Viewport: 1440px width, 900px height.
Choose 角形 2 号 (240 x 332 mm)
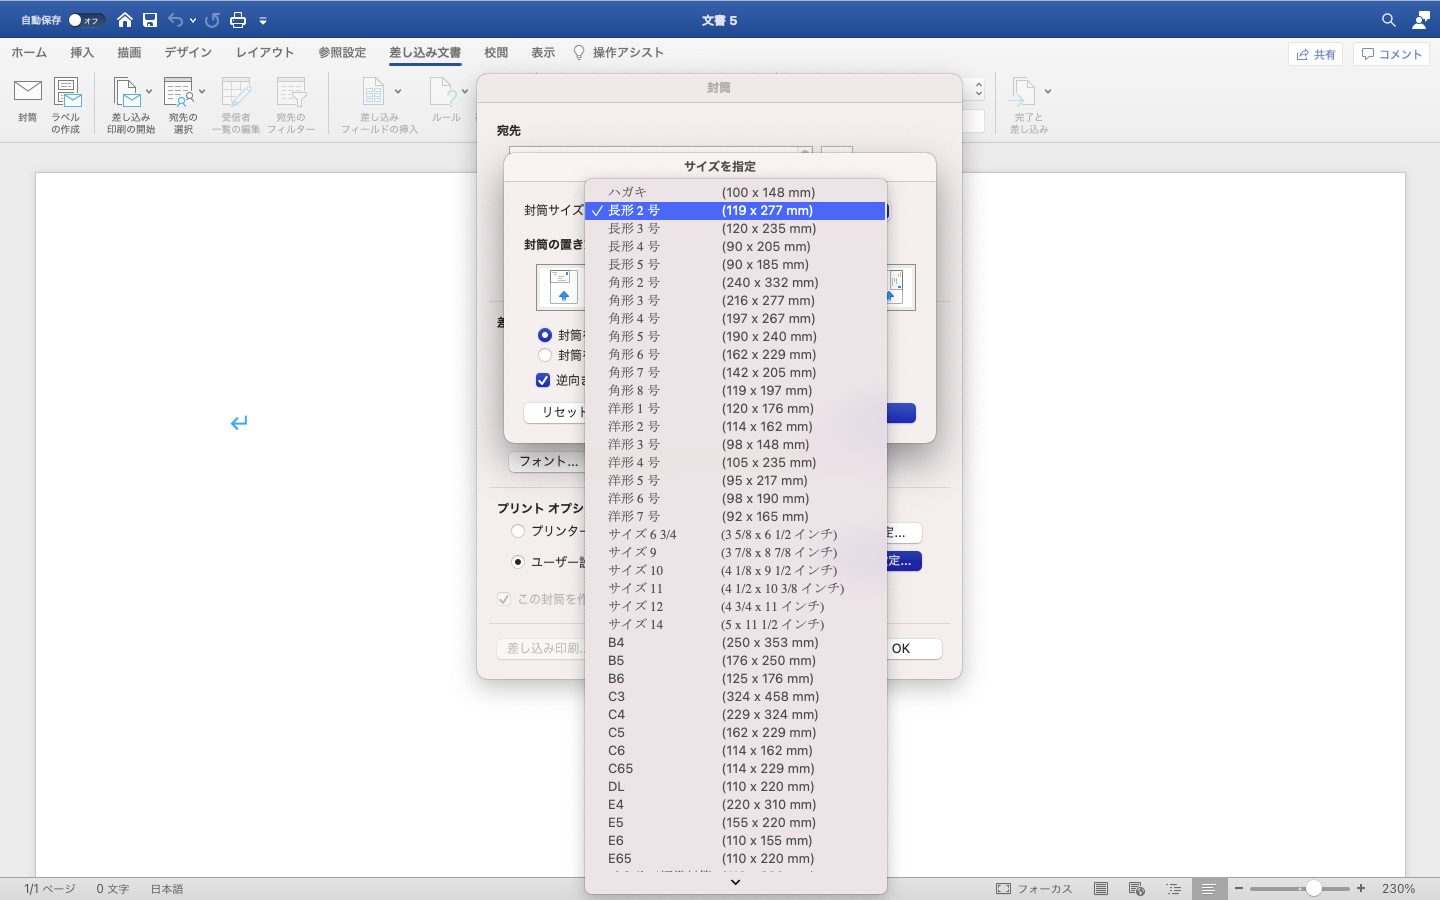tap(736, 282)
